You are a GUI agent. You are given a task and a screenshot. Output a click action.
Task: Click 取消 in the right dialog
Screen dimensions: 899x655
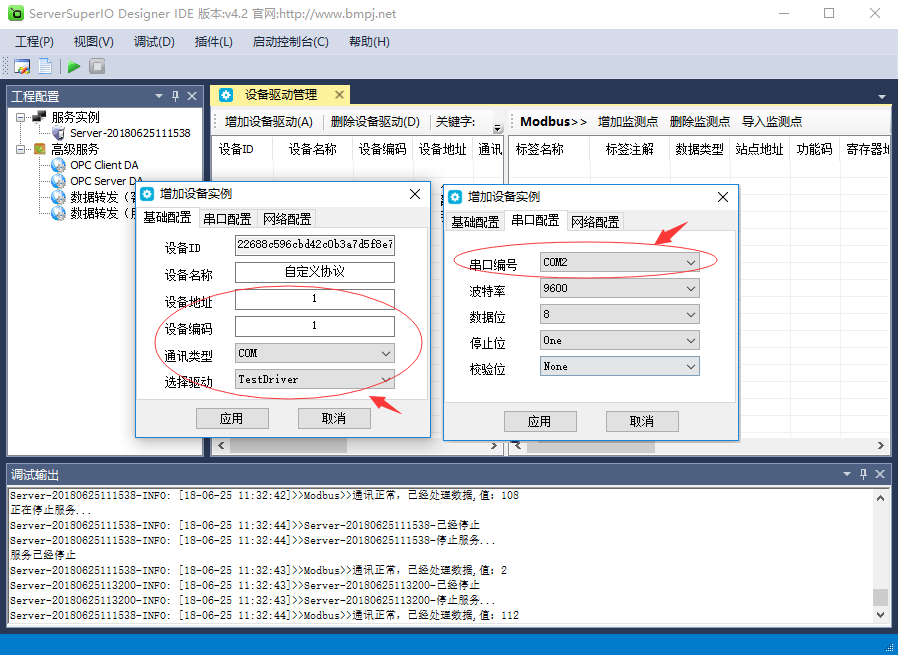coord(642,422)
